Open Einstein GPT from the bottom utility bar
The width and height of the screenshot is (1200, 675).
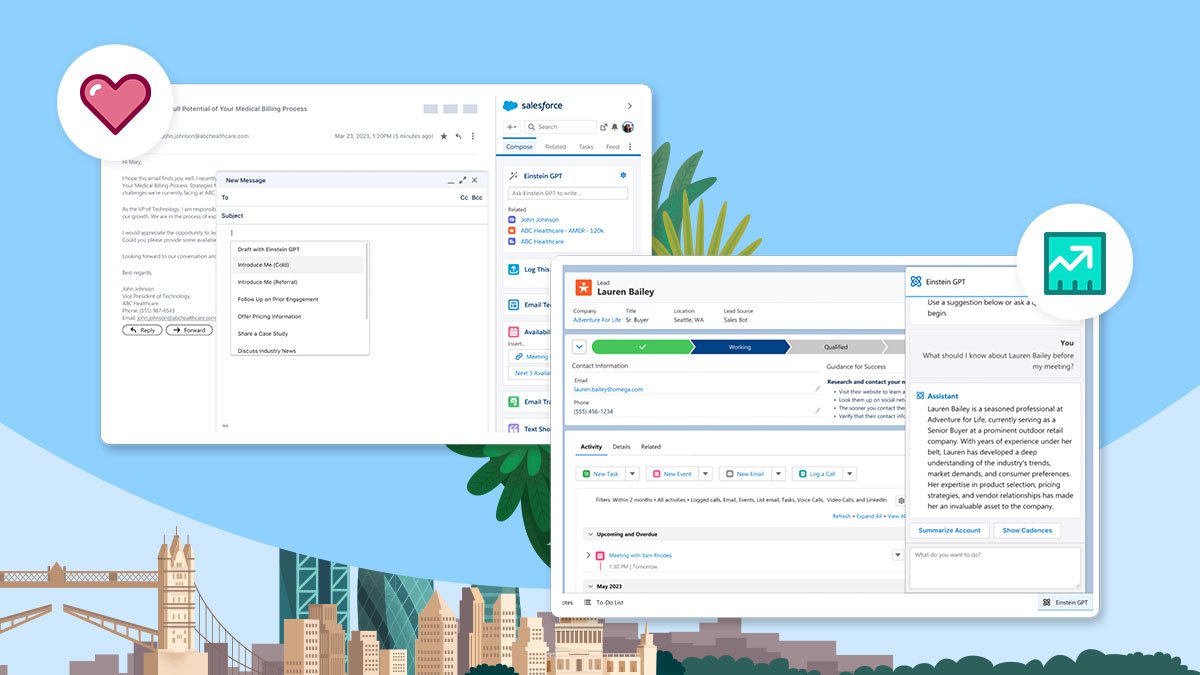[x=1064, y=602]
